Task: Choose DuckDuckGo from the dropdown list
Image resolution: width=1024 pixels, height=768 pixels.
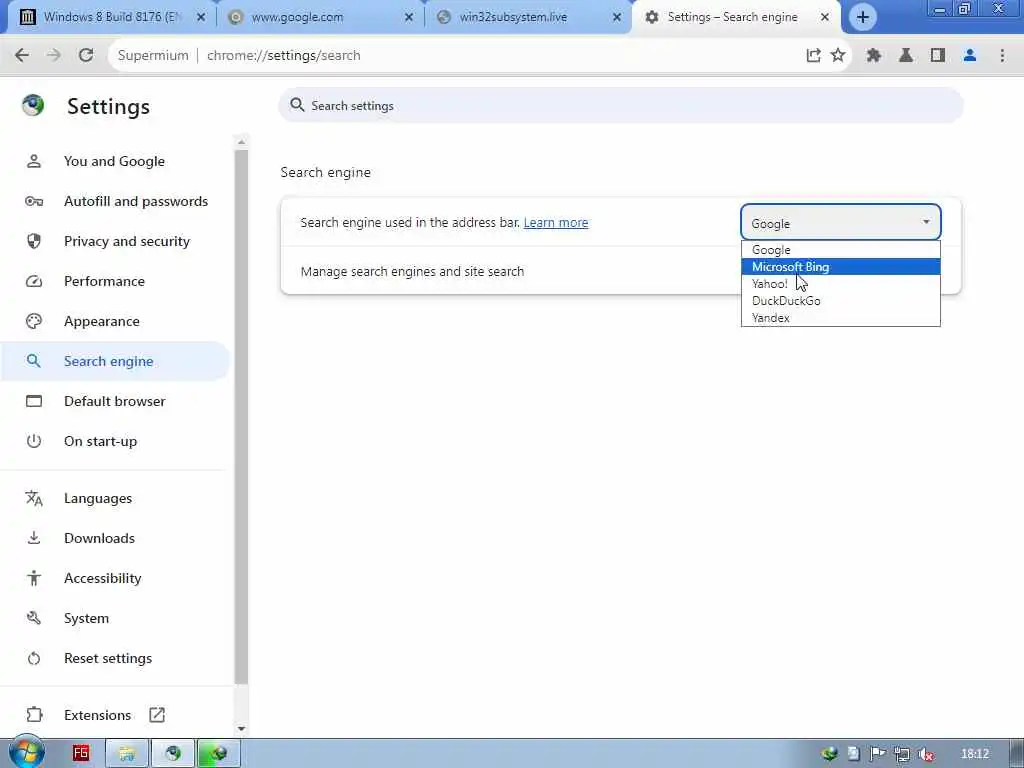Action: [840, 300]
